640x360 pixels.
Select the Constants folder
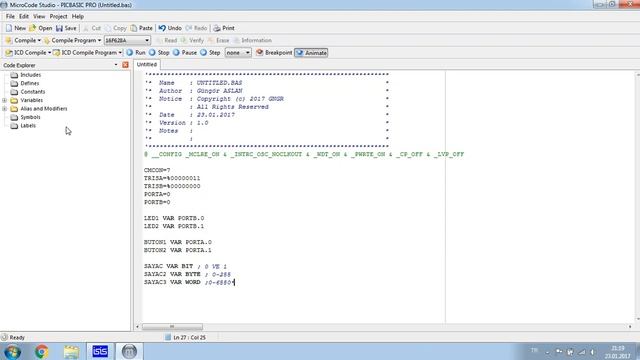pos(28,92)
